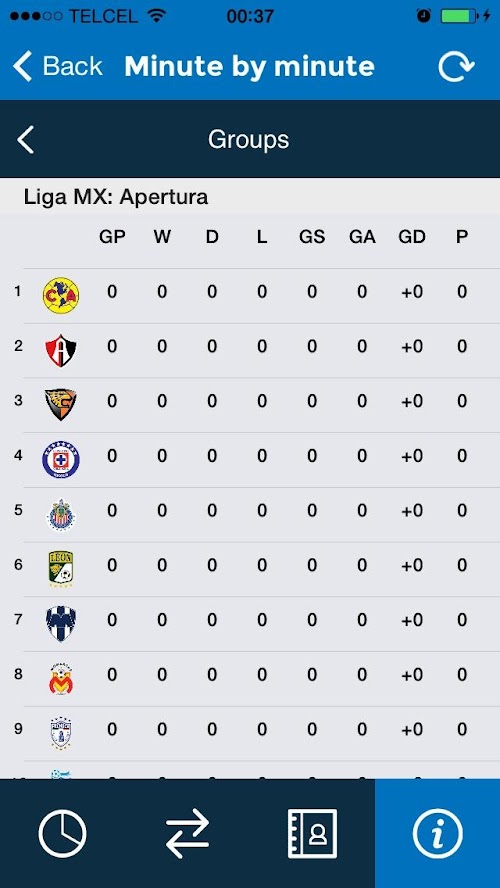Screen dimensions: 500x888
Task: Select the Liga MX: Apertura heading
Action: click(x=116, y=197)
